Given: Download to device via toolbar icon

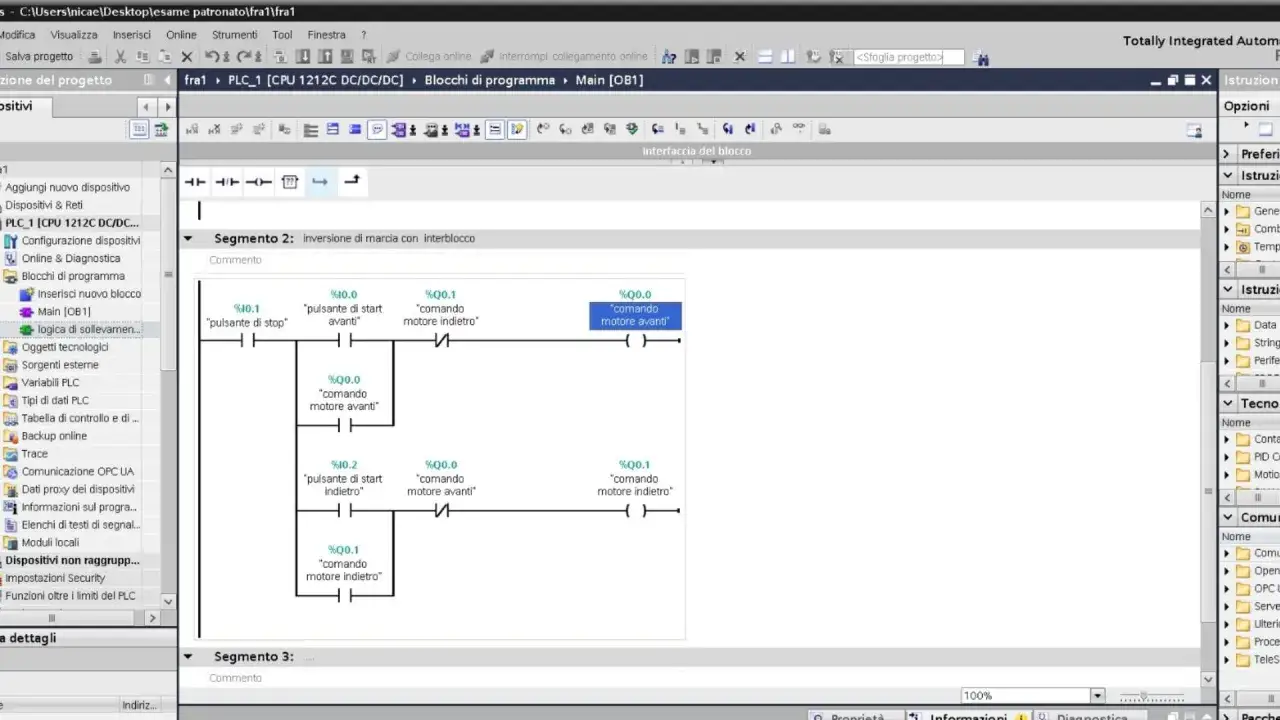Looking at the screenshot, I should [x=303, y=57].
